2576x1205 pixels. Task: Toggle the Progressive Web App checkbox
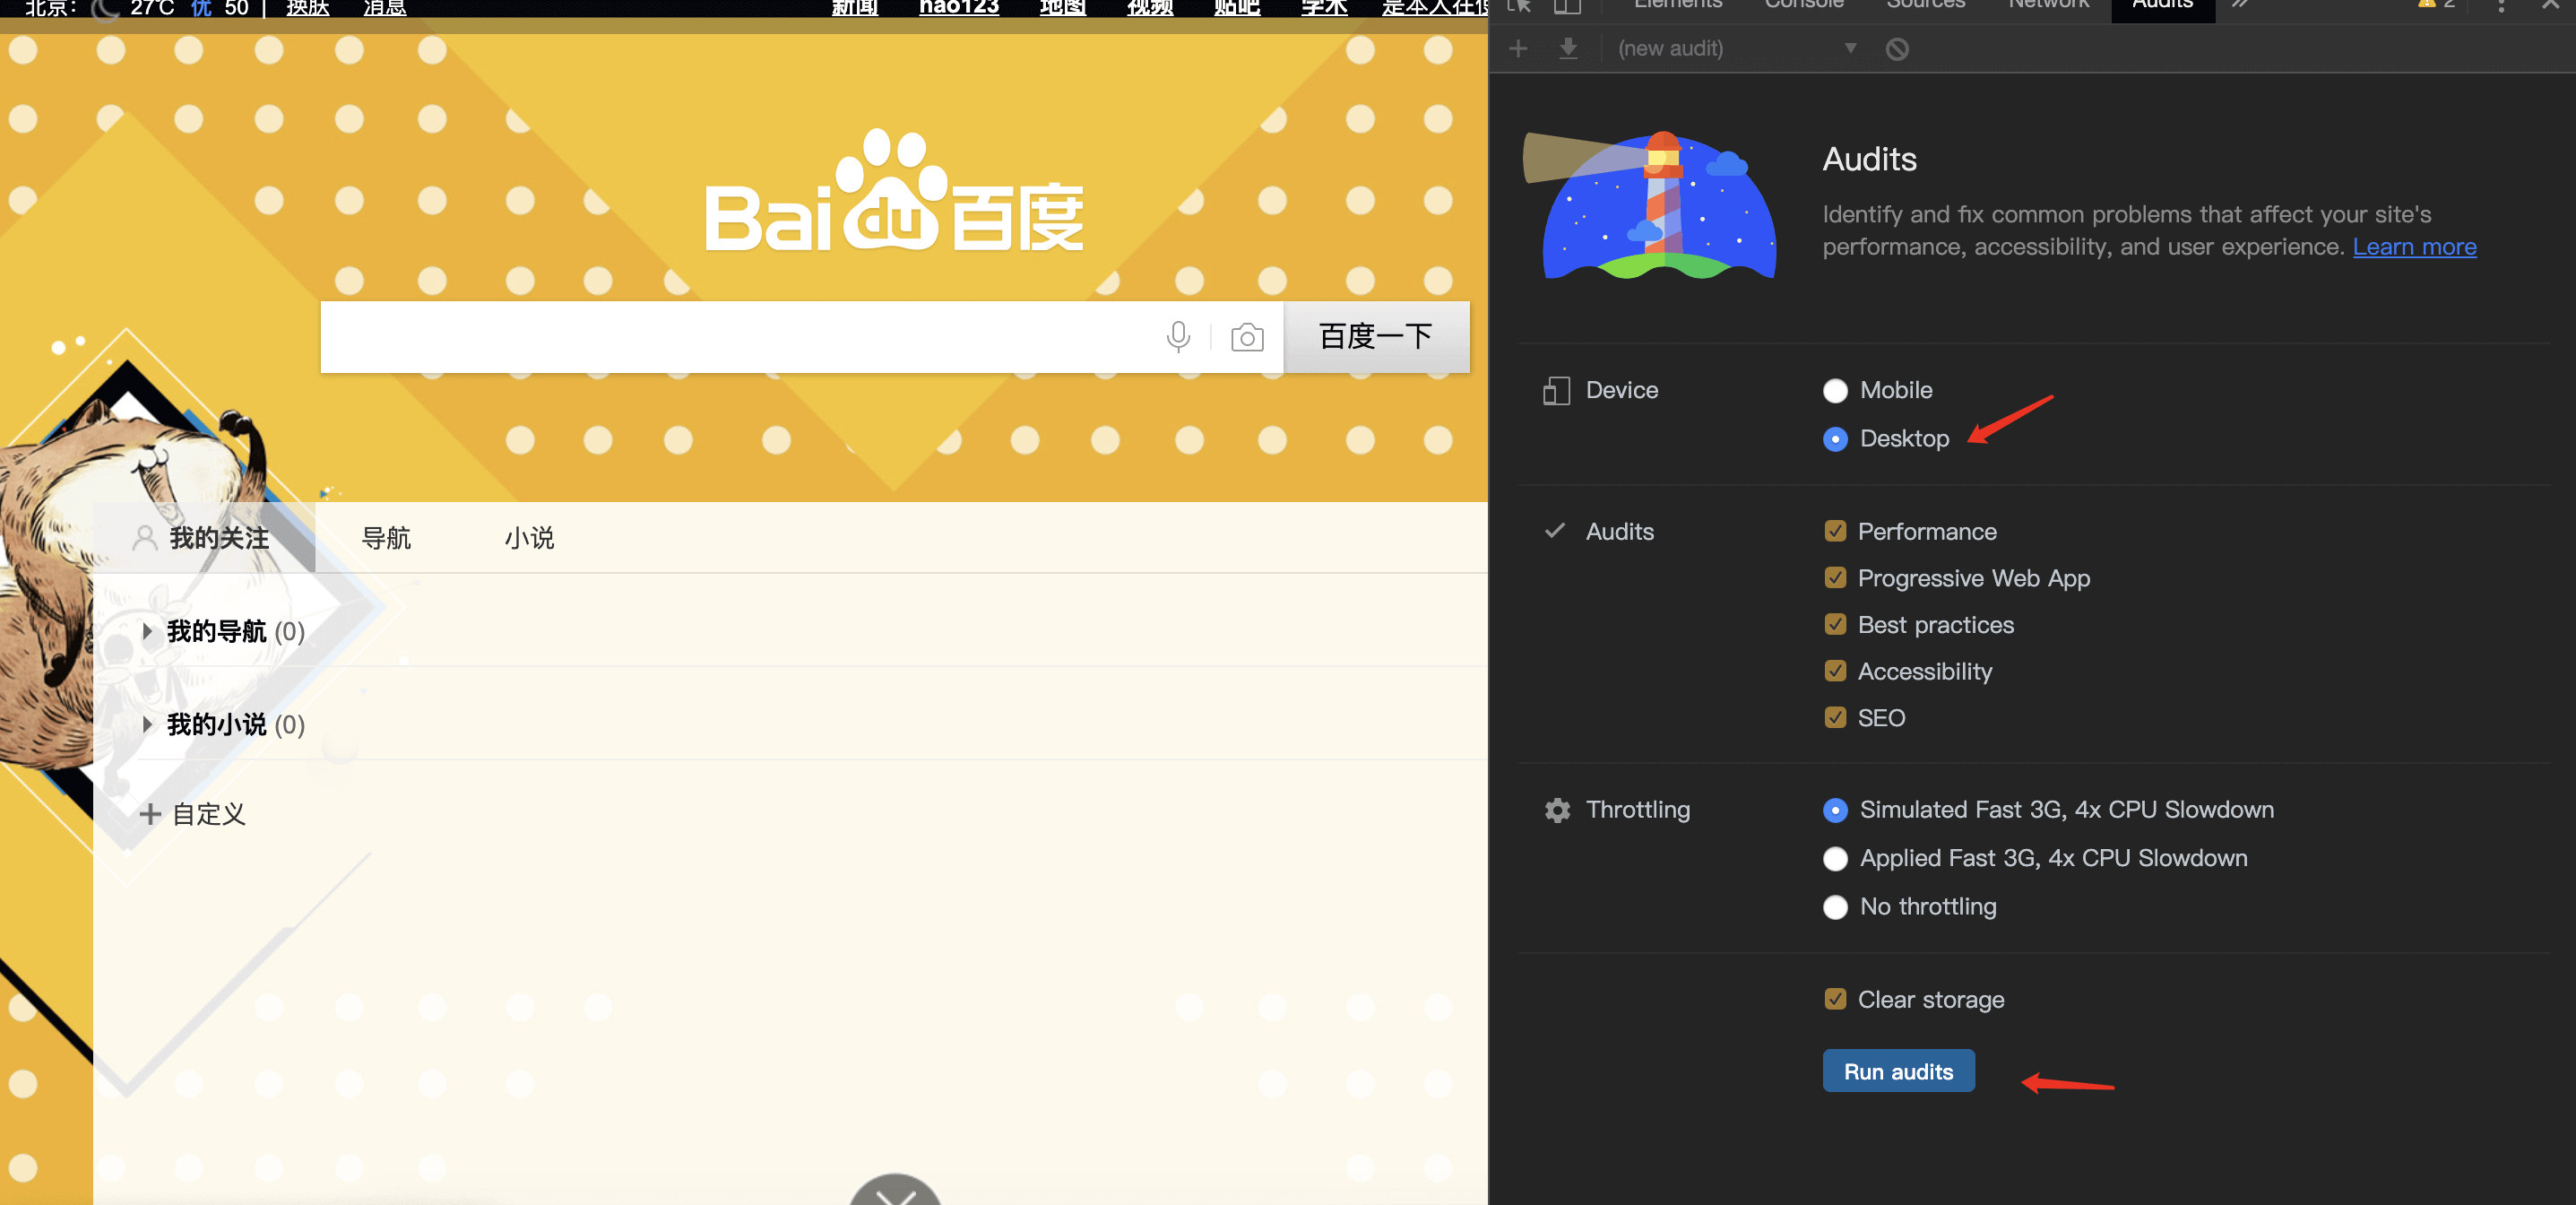click(x=1835, y=578)
